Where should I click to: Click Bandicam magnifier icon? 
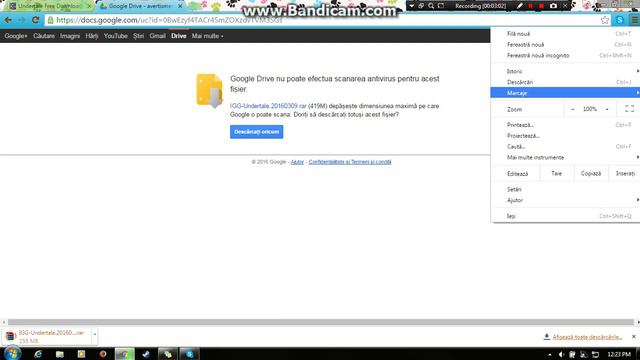(431, 6)
